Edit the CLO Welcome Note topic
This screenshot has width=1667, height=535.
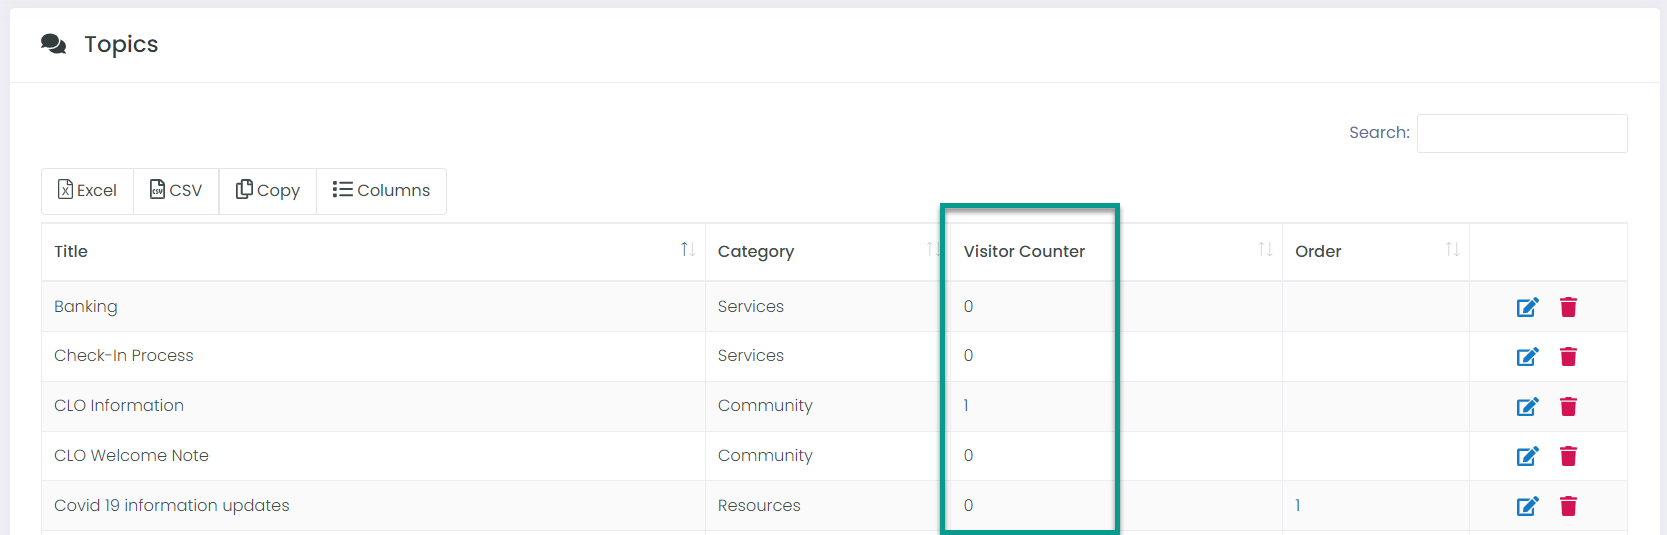[x=1527, y=457]
